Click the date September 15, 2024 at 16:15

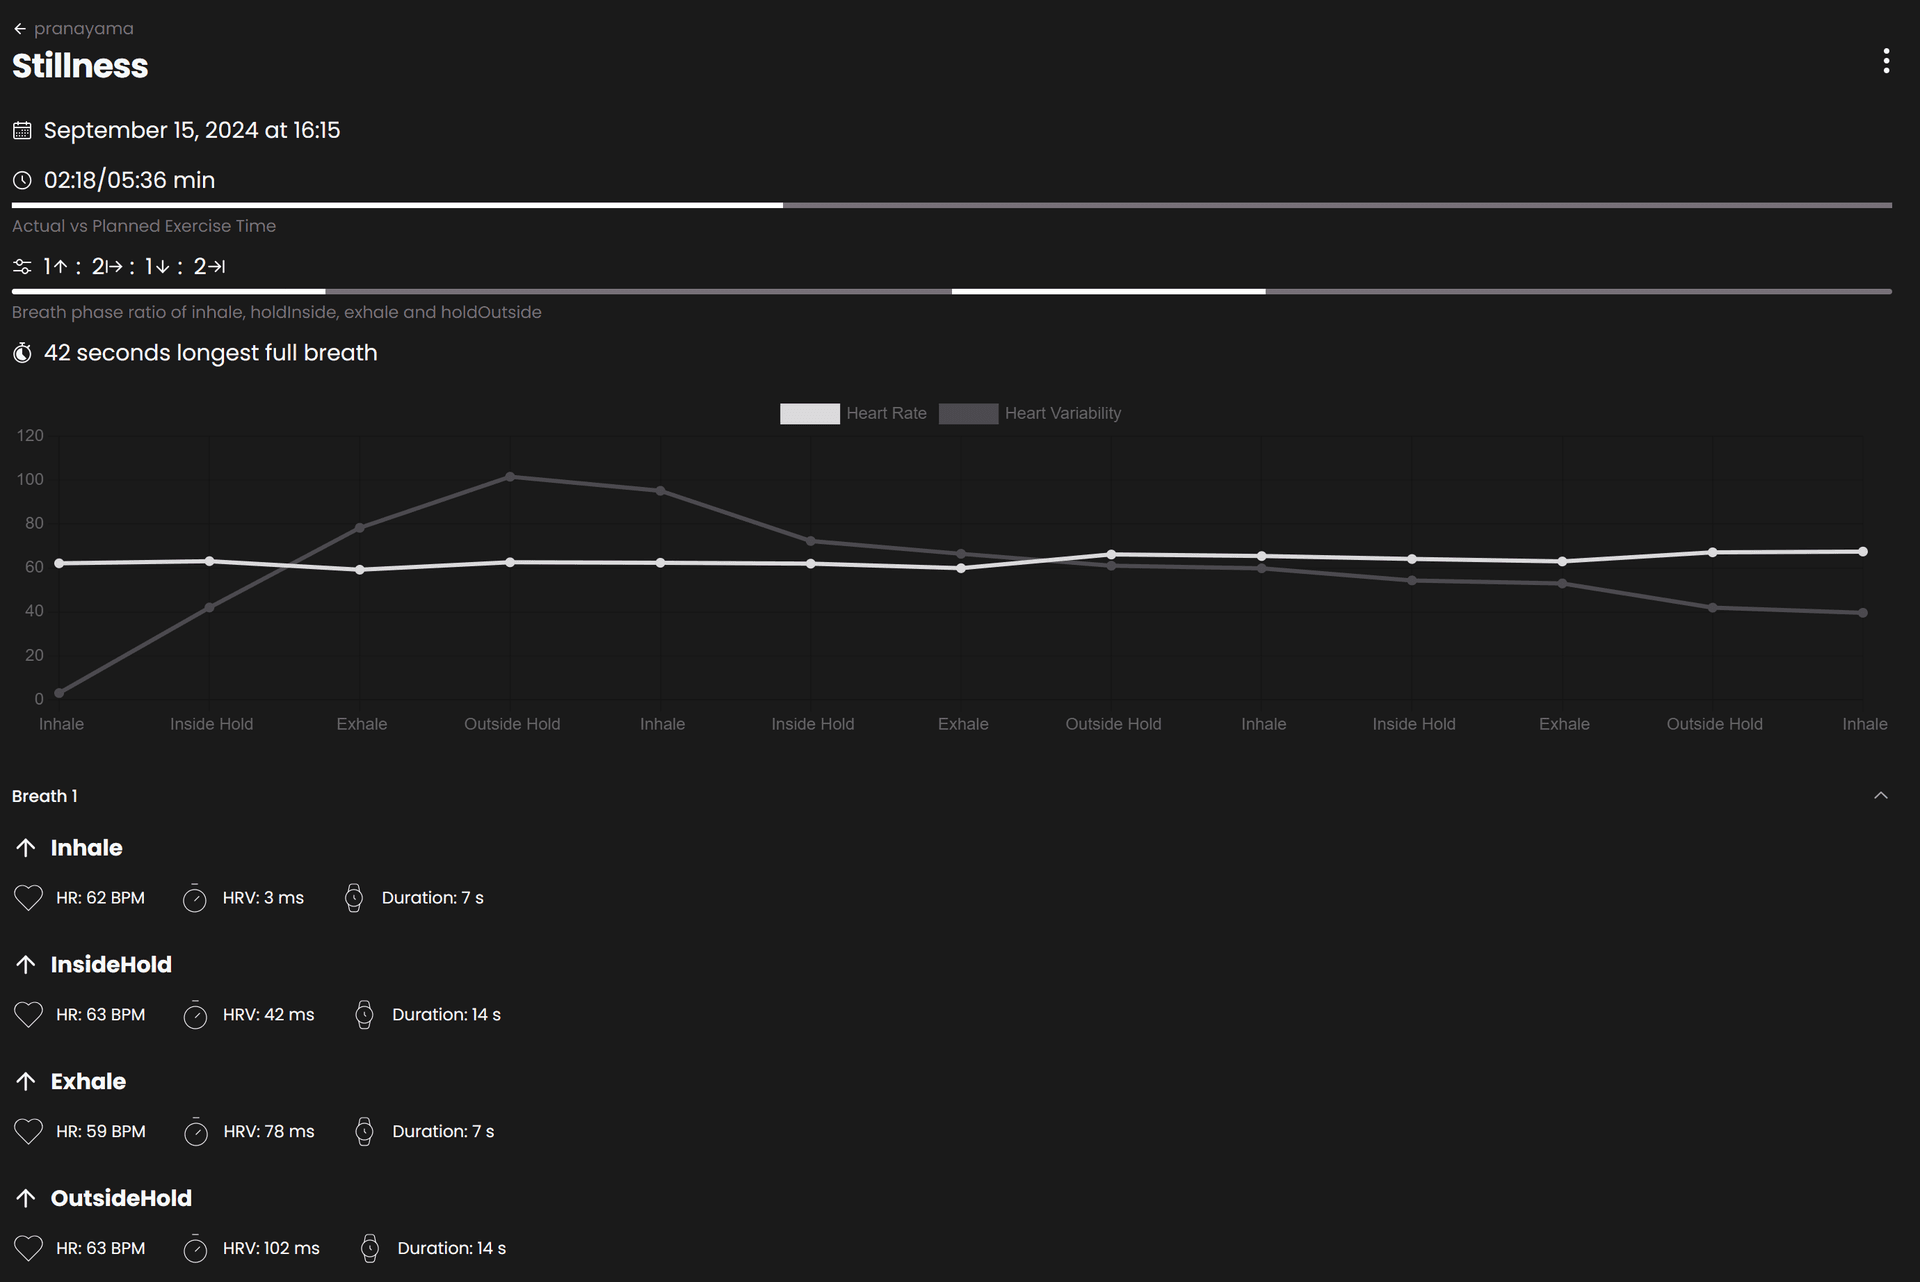click(192, 131)
